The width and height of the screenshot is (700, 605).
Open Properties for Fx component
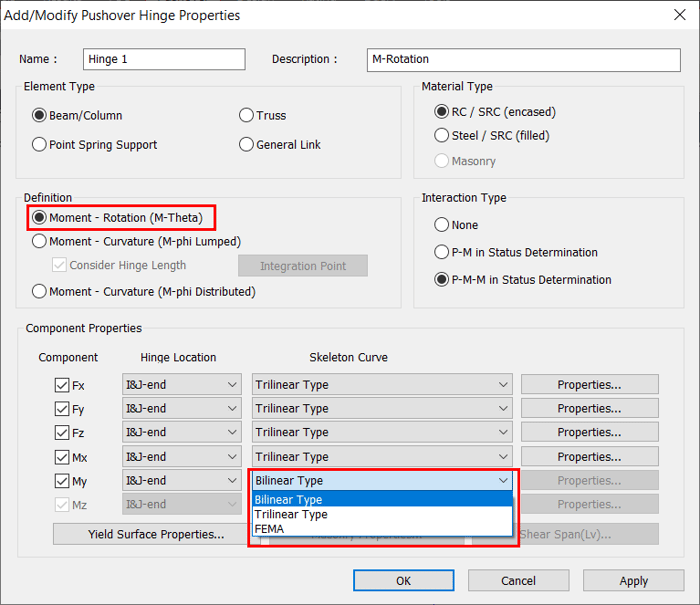[589, 384]
